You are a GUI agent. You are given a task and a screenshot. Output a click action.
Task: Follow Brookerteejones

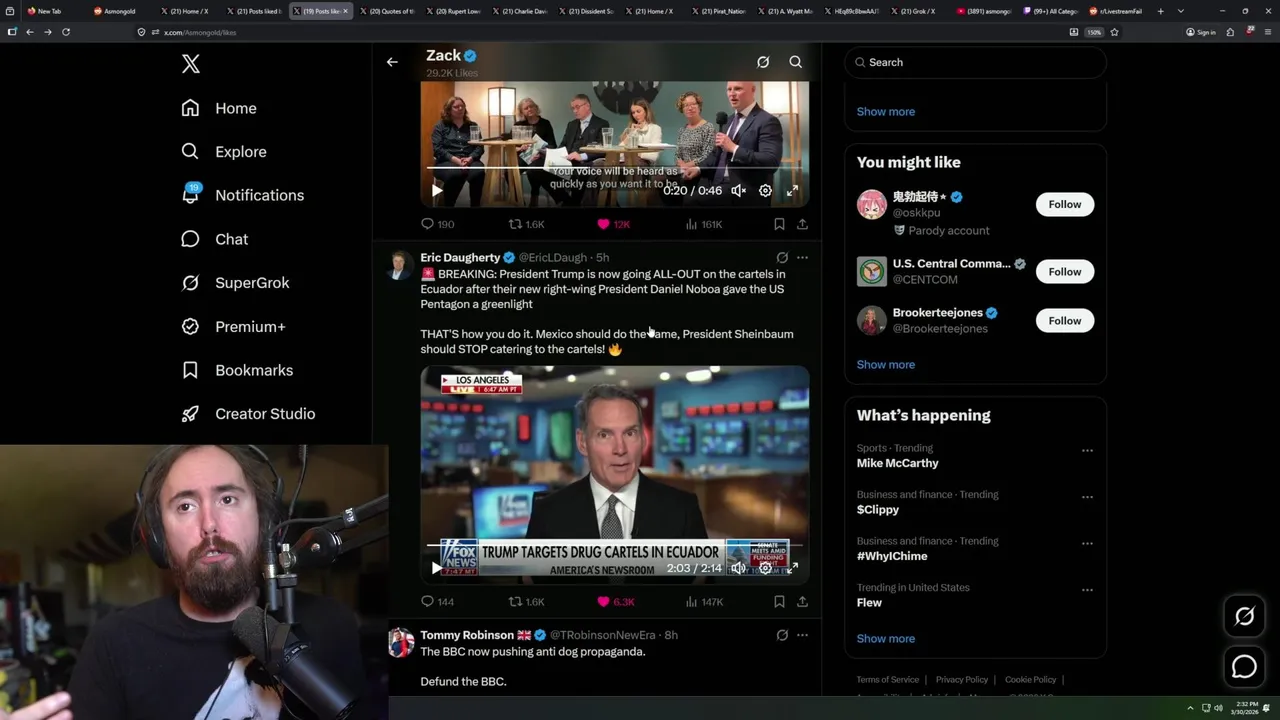pos(1065,321)
